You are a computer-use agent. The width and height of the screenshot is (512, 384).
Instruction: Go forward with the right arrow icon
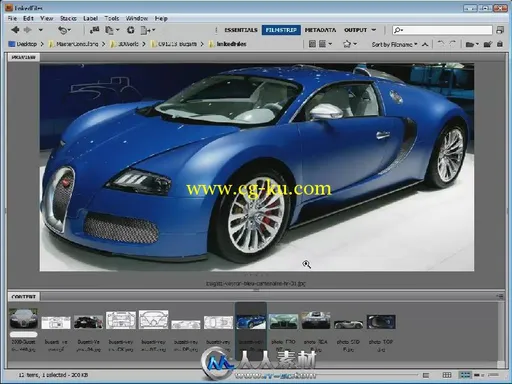(27, 30)
